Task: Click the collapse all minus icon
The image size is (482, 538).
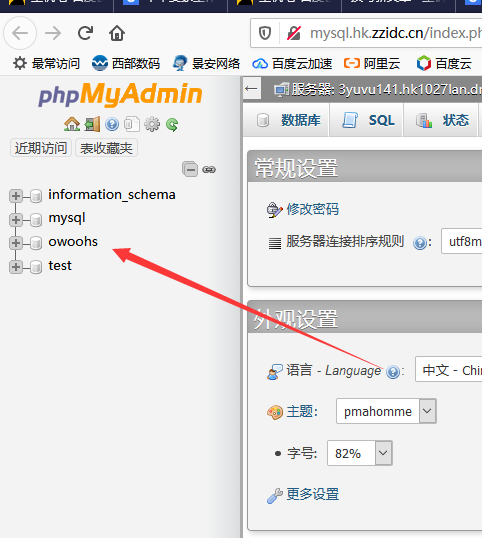Action: [x=190, y=169]
